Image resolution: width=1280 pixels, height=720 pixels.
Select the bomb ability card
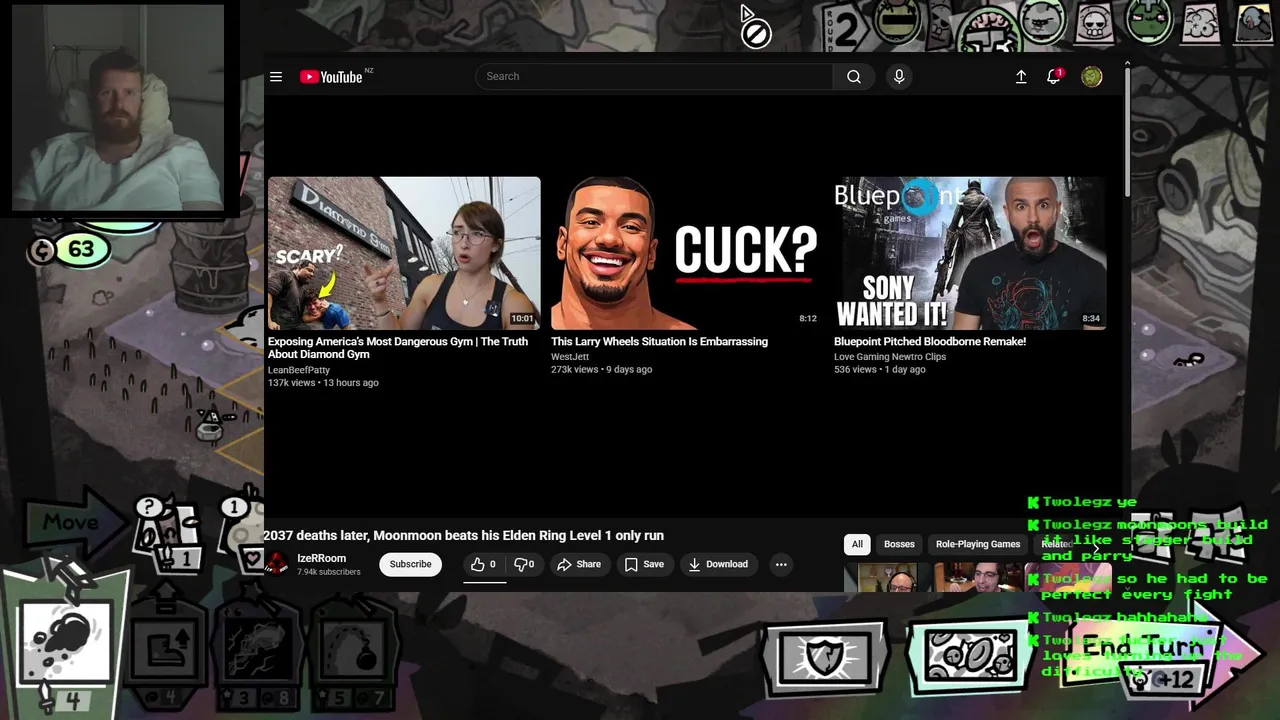353,651
